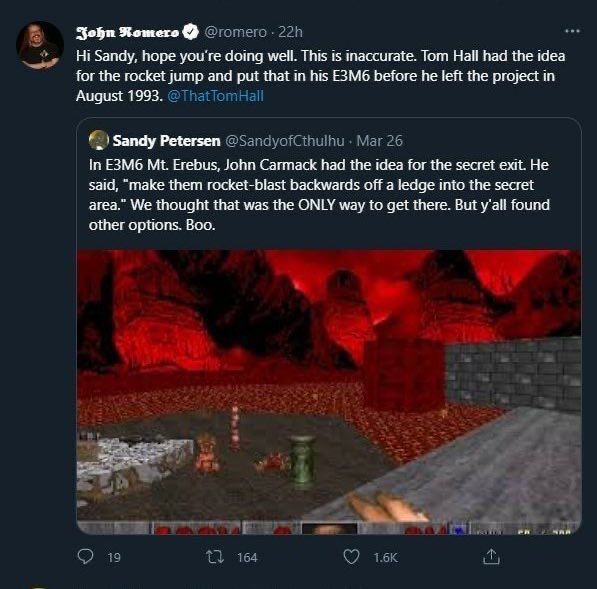Like the tweet with the heart icon

(x=351, y=557)
